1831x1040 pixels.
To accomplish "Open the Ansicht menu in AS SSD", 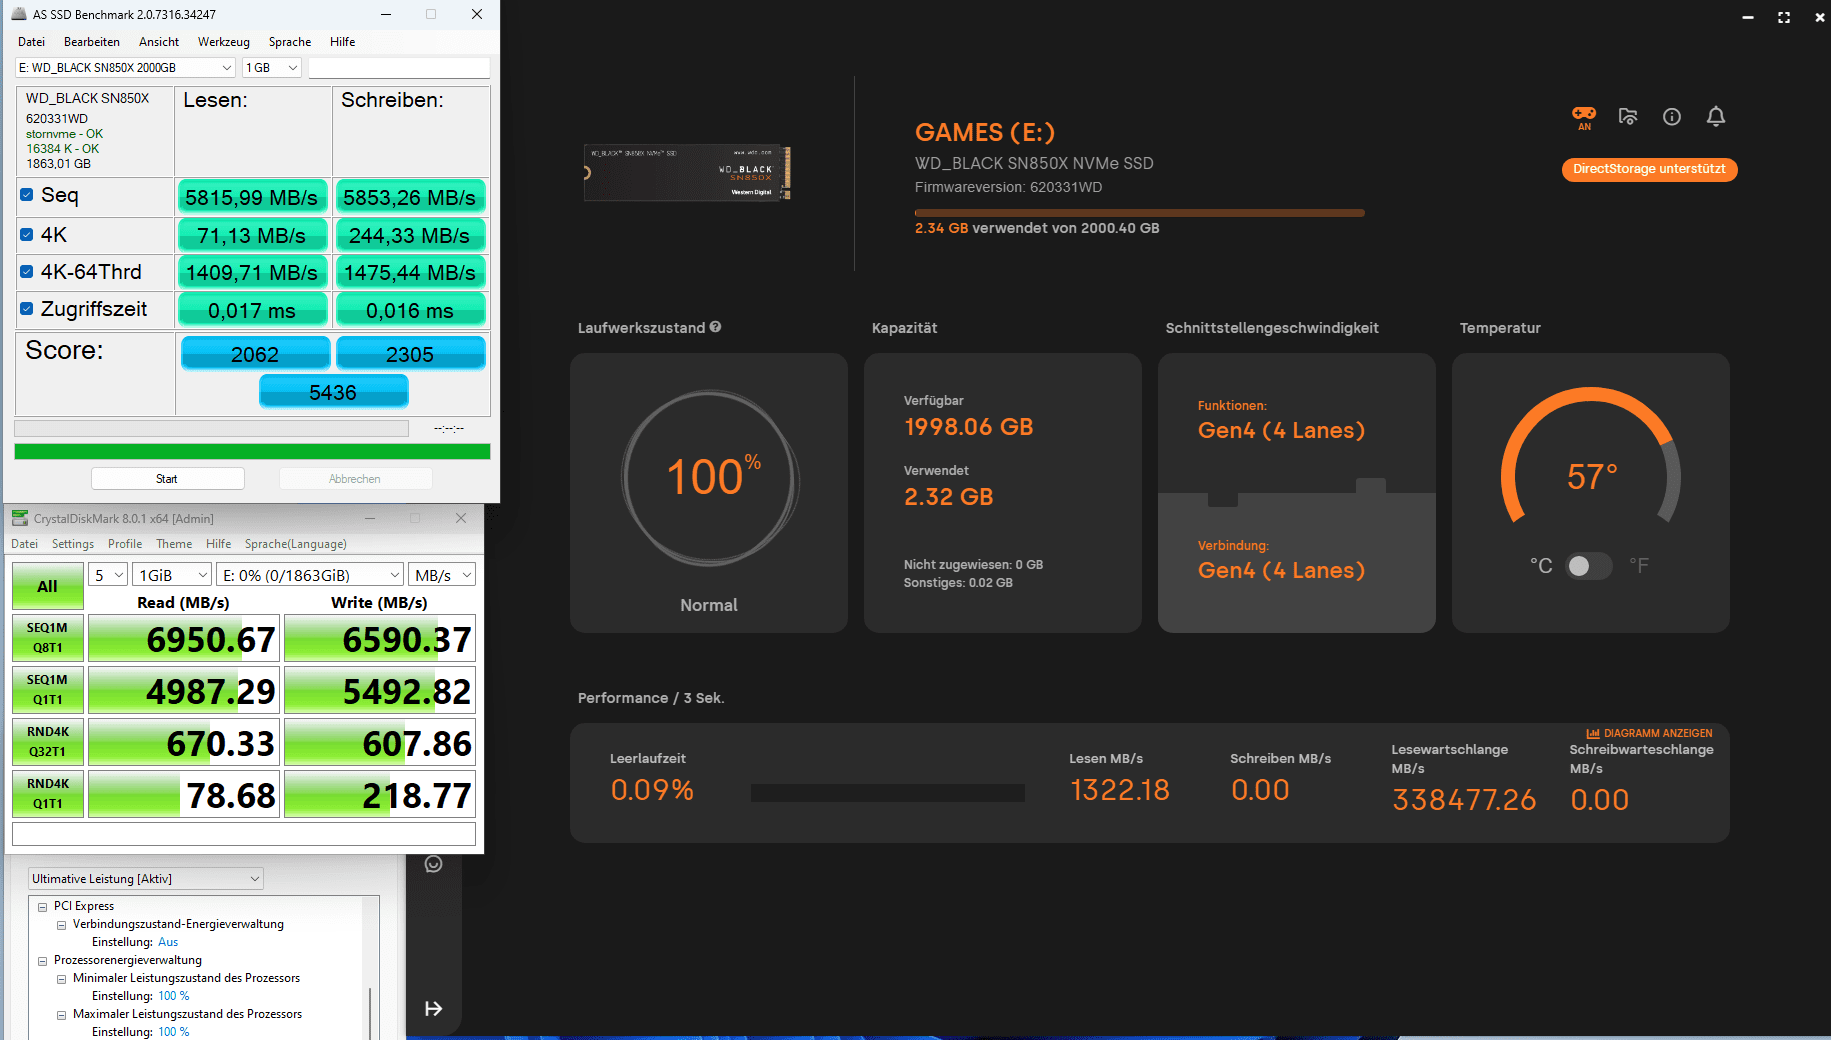I will coord(159,42).
